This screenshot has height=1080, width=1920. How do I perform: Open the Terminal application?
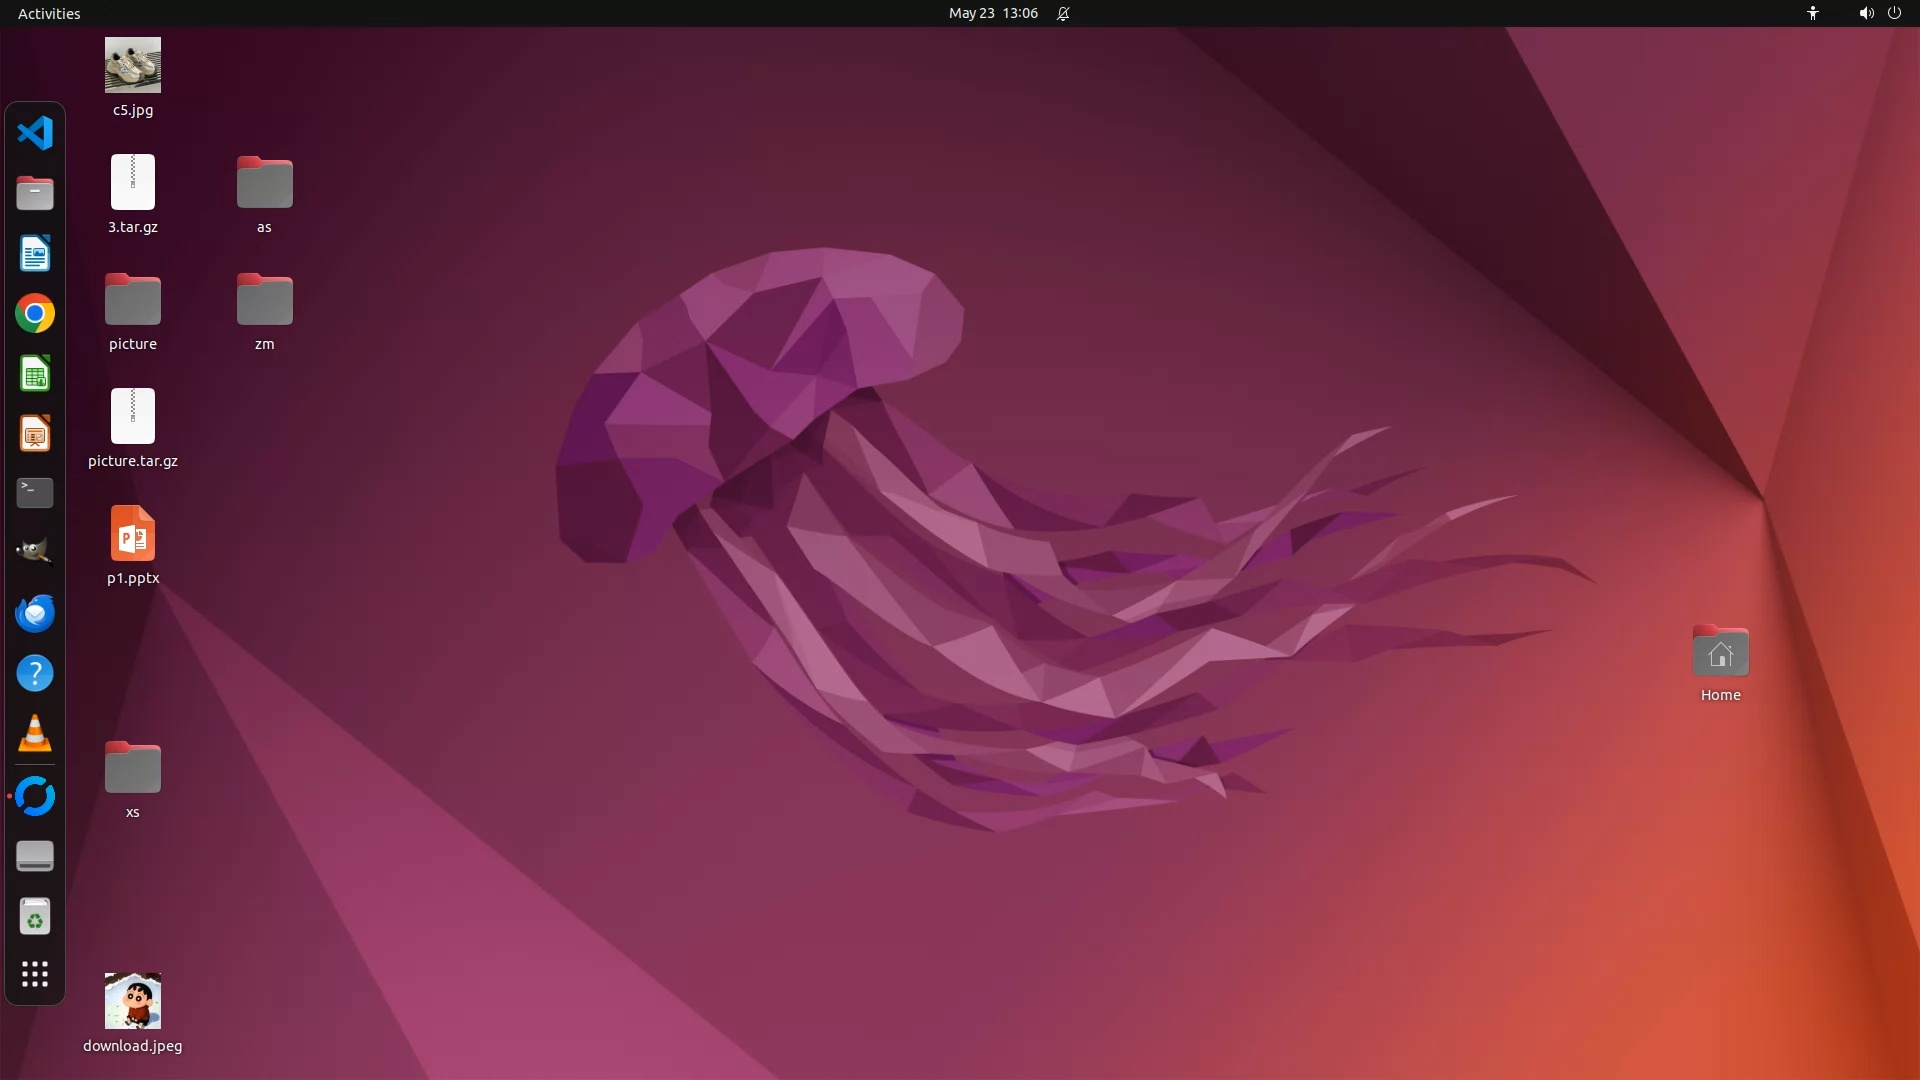pyautogui.click(x=35, y=492)
